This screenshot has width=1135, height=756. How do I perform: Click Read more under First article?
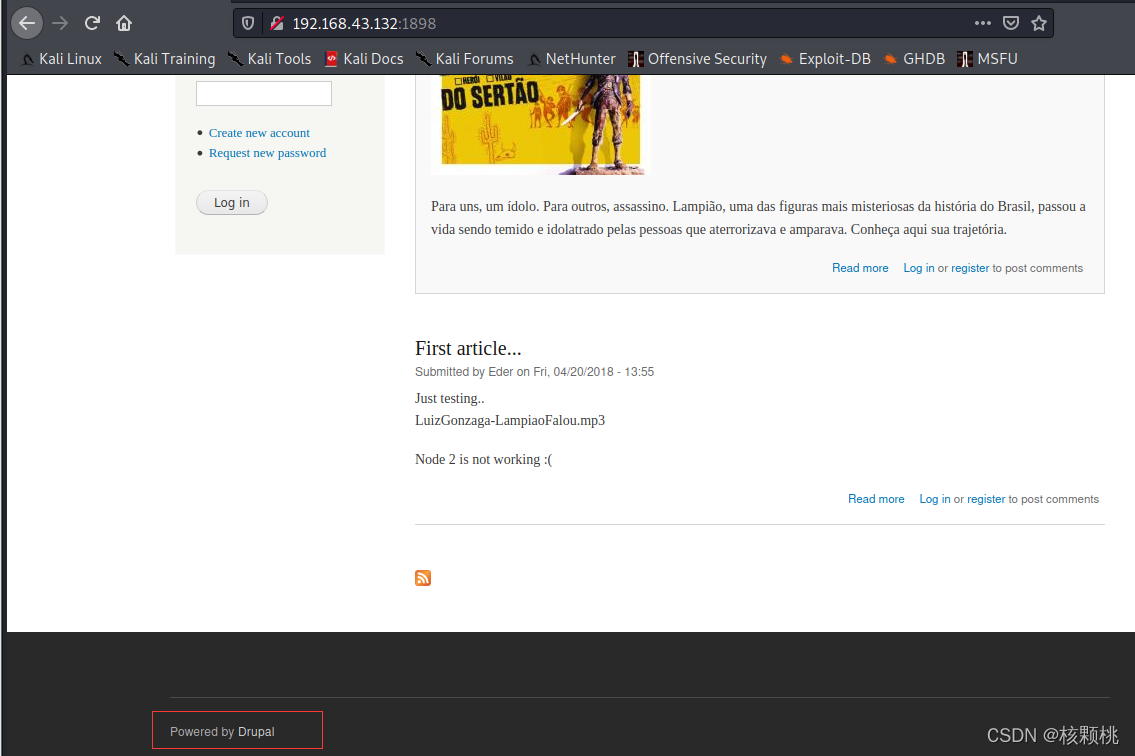876,499
